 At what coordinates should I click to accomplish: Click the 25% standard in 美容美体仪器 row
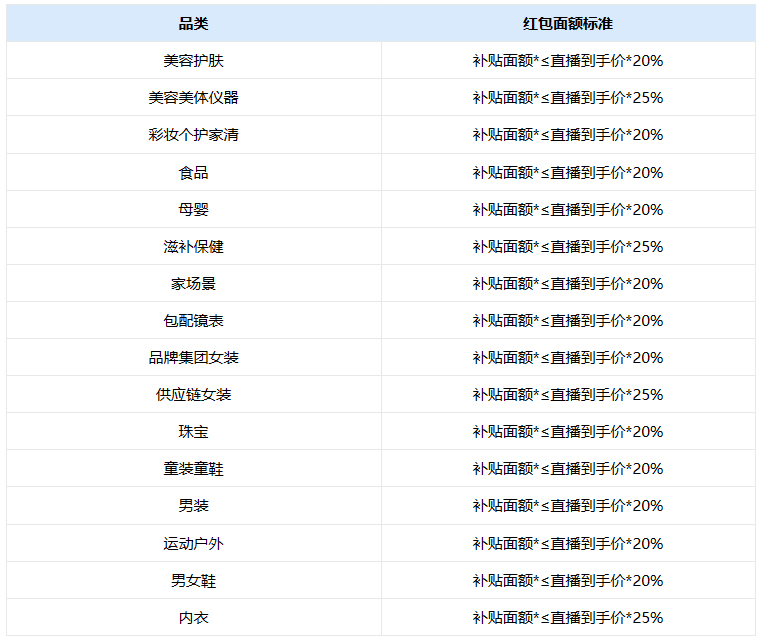point(568,98)
